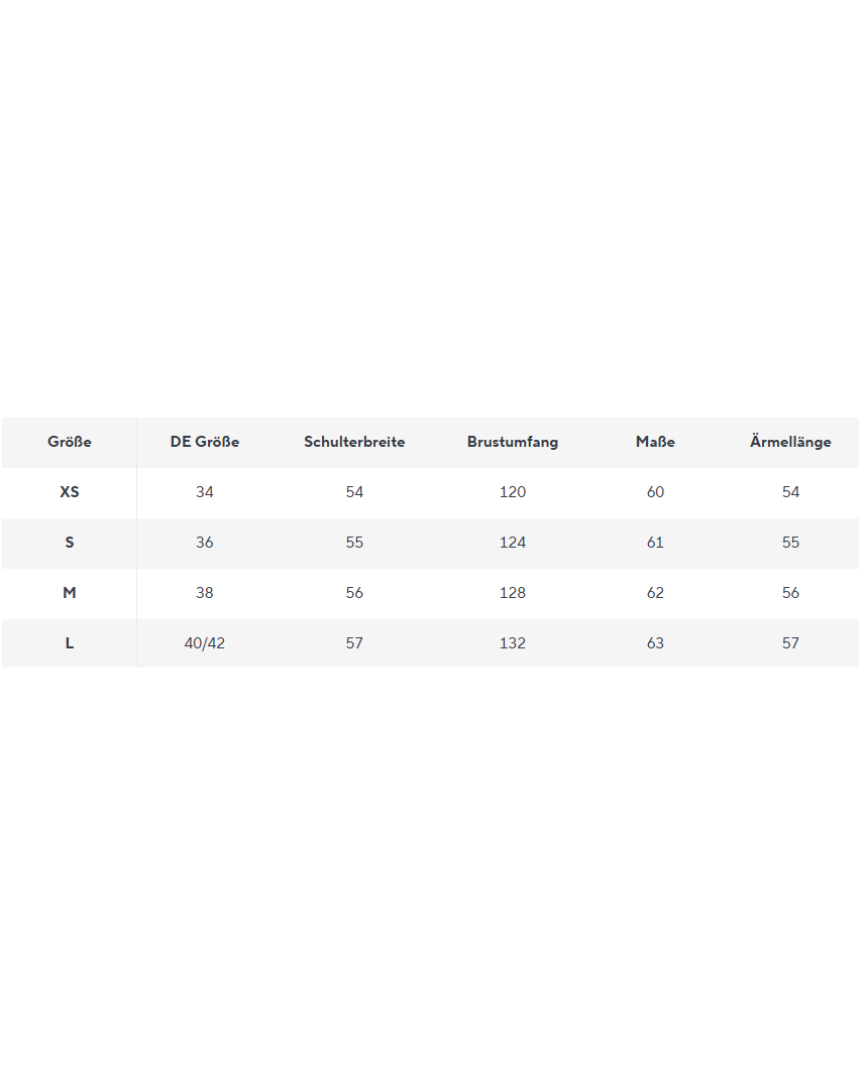Select Brustumfang value 128
Viewport: 864px width, 1080px height.
(512, 593)
